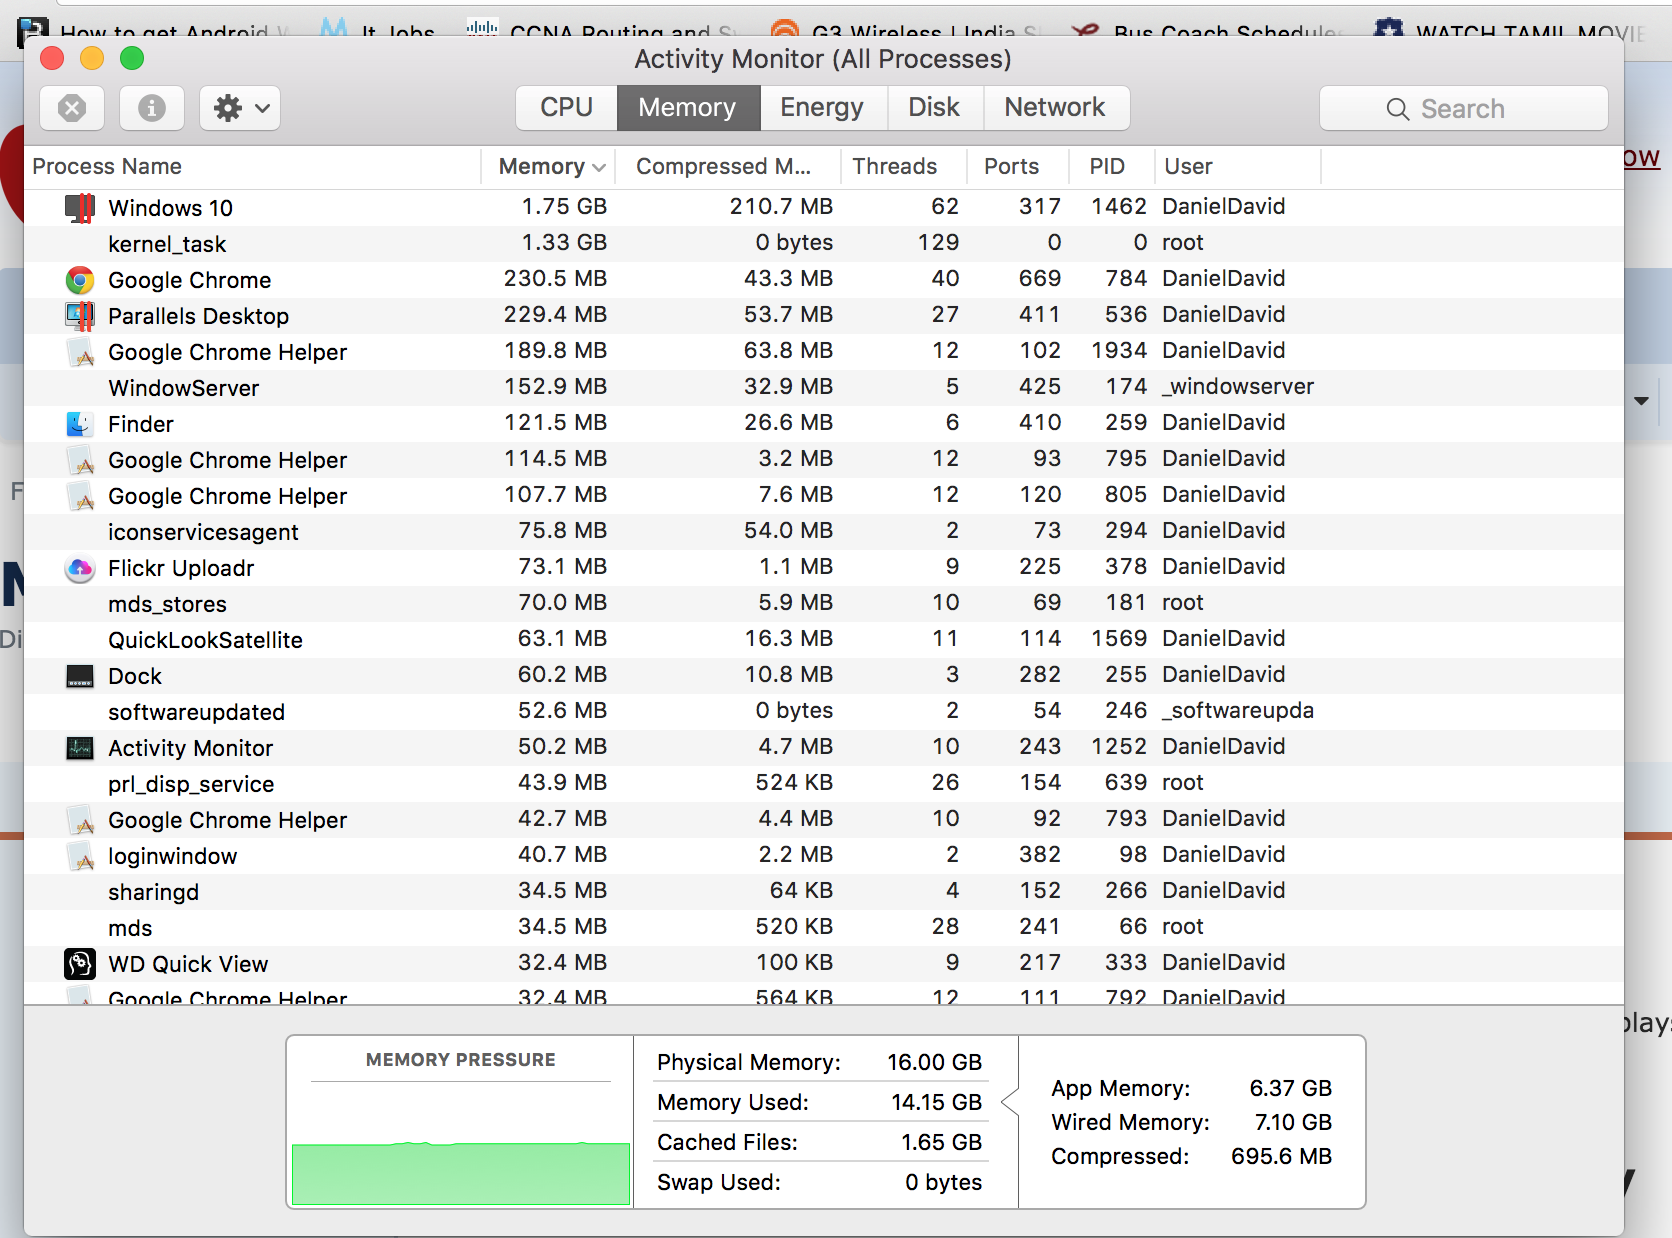Click the Wired Memory 7.10 GB value
This screenshot has height=1238, width=1672.
(x=1293, y=1122)
